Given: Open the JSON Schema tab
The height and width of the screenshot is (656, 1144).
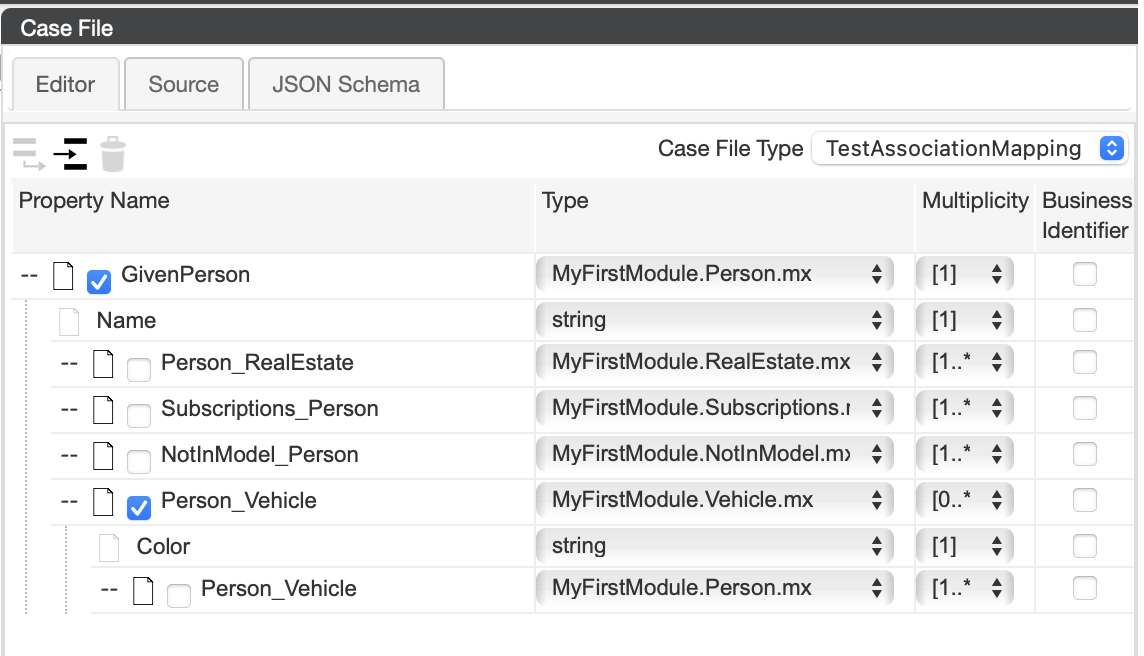Looking at the screenshot, I should [x=346, y=85].
